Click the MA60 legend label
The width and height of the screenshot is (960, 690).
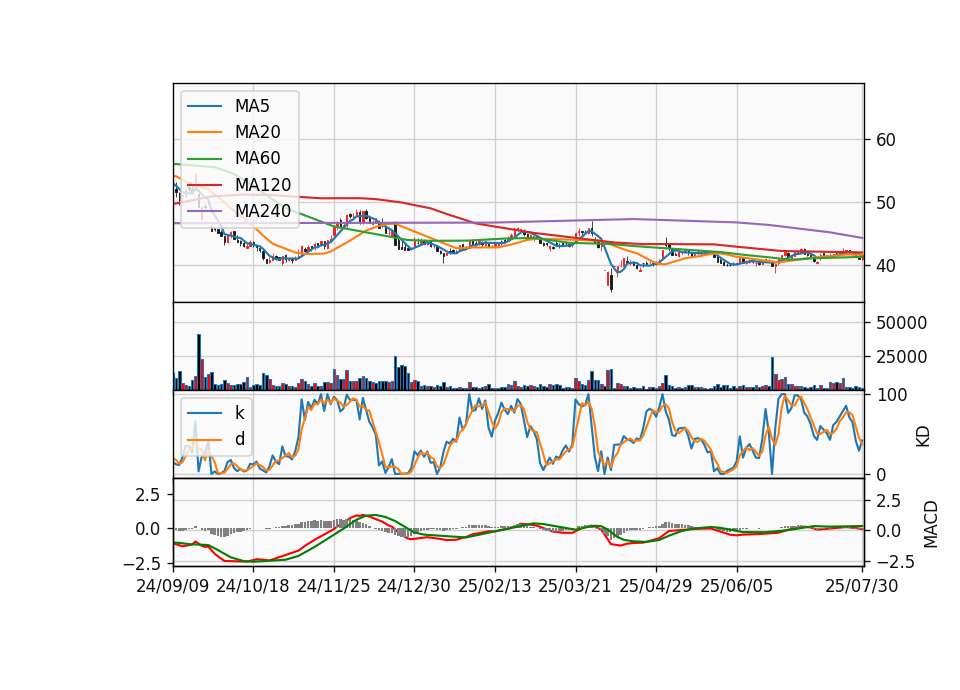tap(257, 158)
